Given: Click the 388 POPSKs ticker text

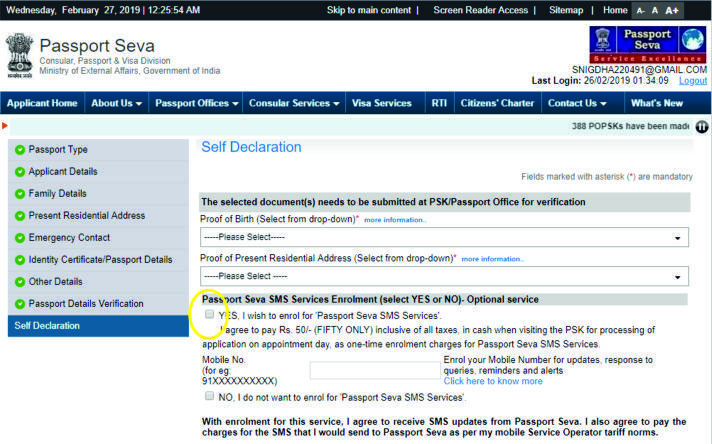Looking at the screenshot, I should coord(630,126).
